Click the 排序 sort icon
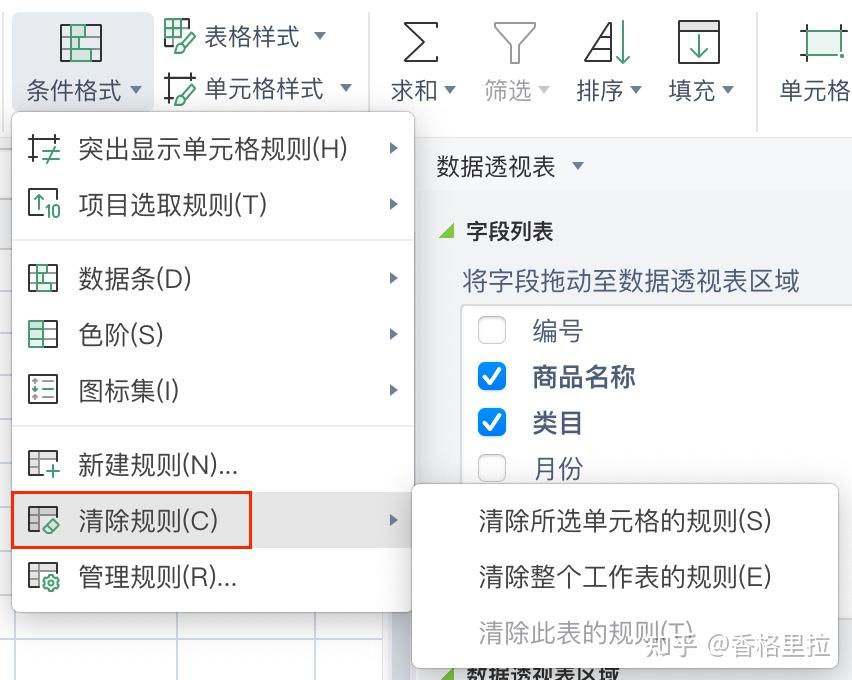The height and width of the screenshot is (680, 852). click(x=607, y=42)
